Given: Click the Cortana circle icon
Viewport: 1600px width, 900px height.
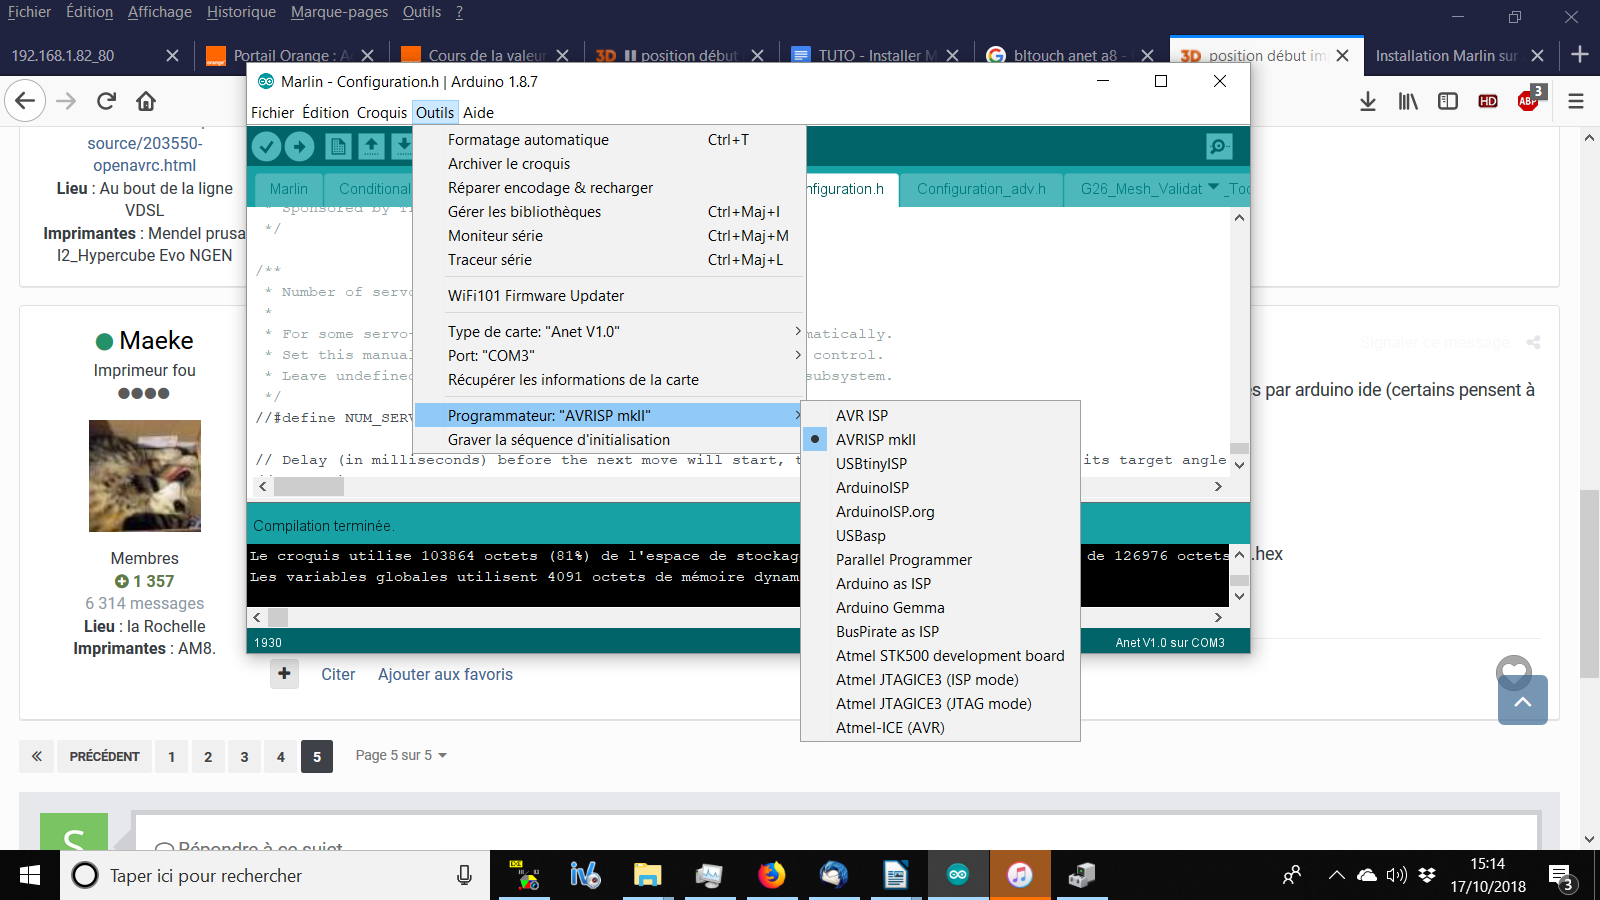Looking at the screenshot, I should click(x=85, y=876).
